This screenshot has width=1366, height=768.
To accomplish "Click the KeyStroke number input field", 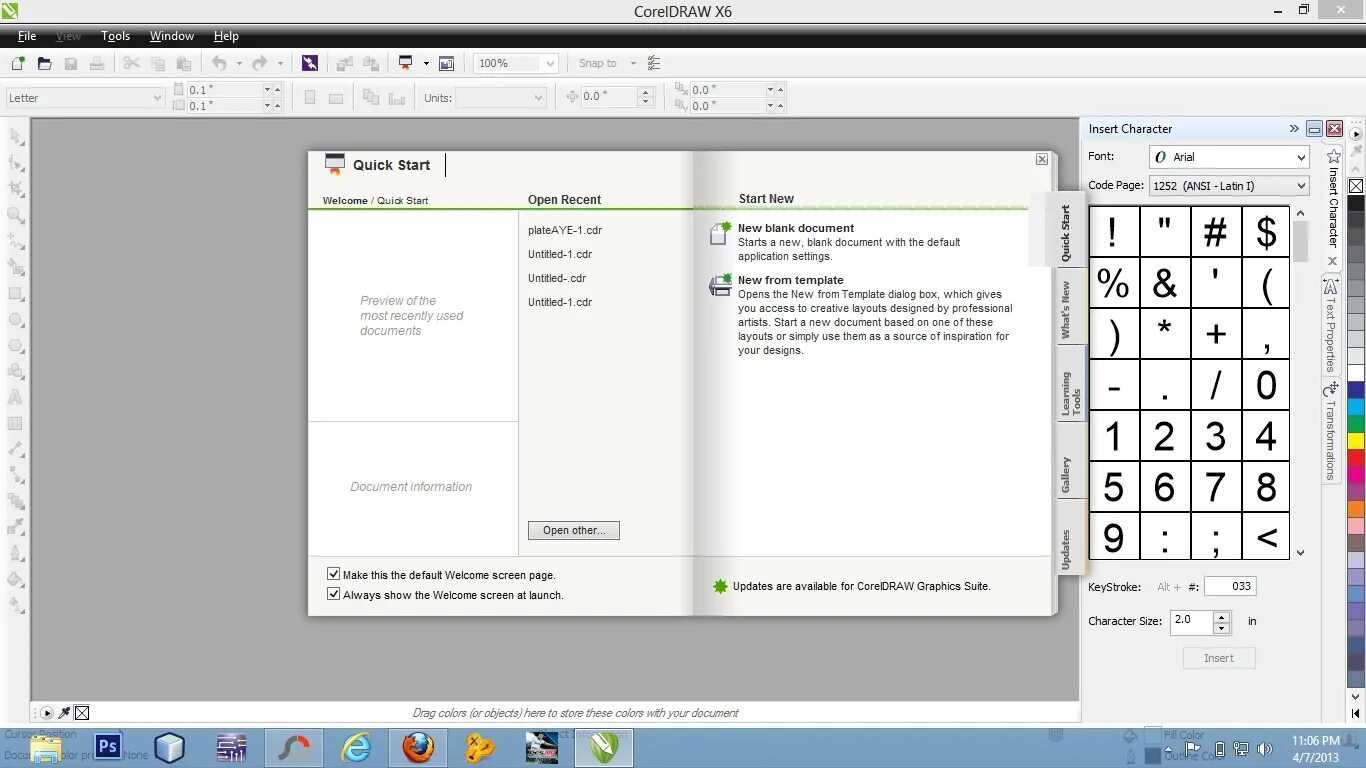I will tap(1230, 586).
